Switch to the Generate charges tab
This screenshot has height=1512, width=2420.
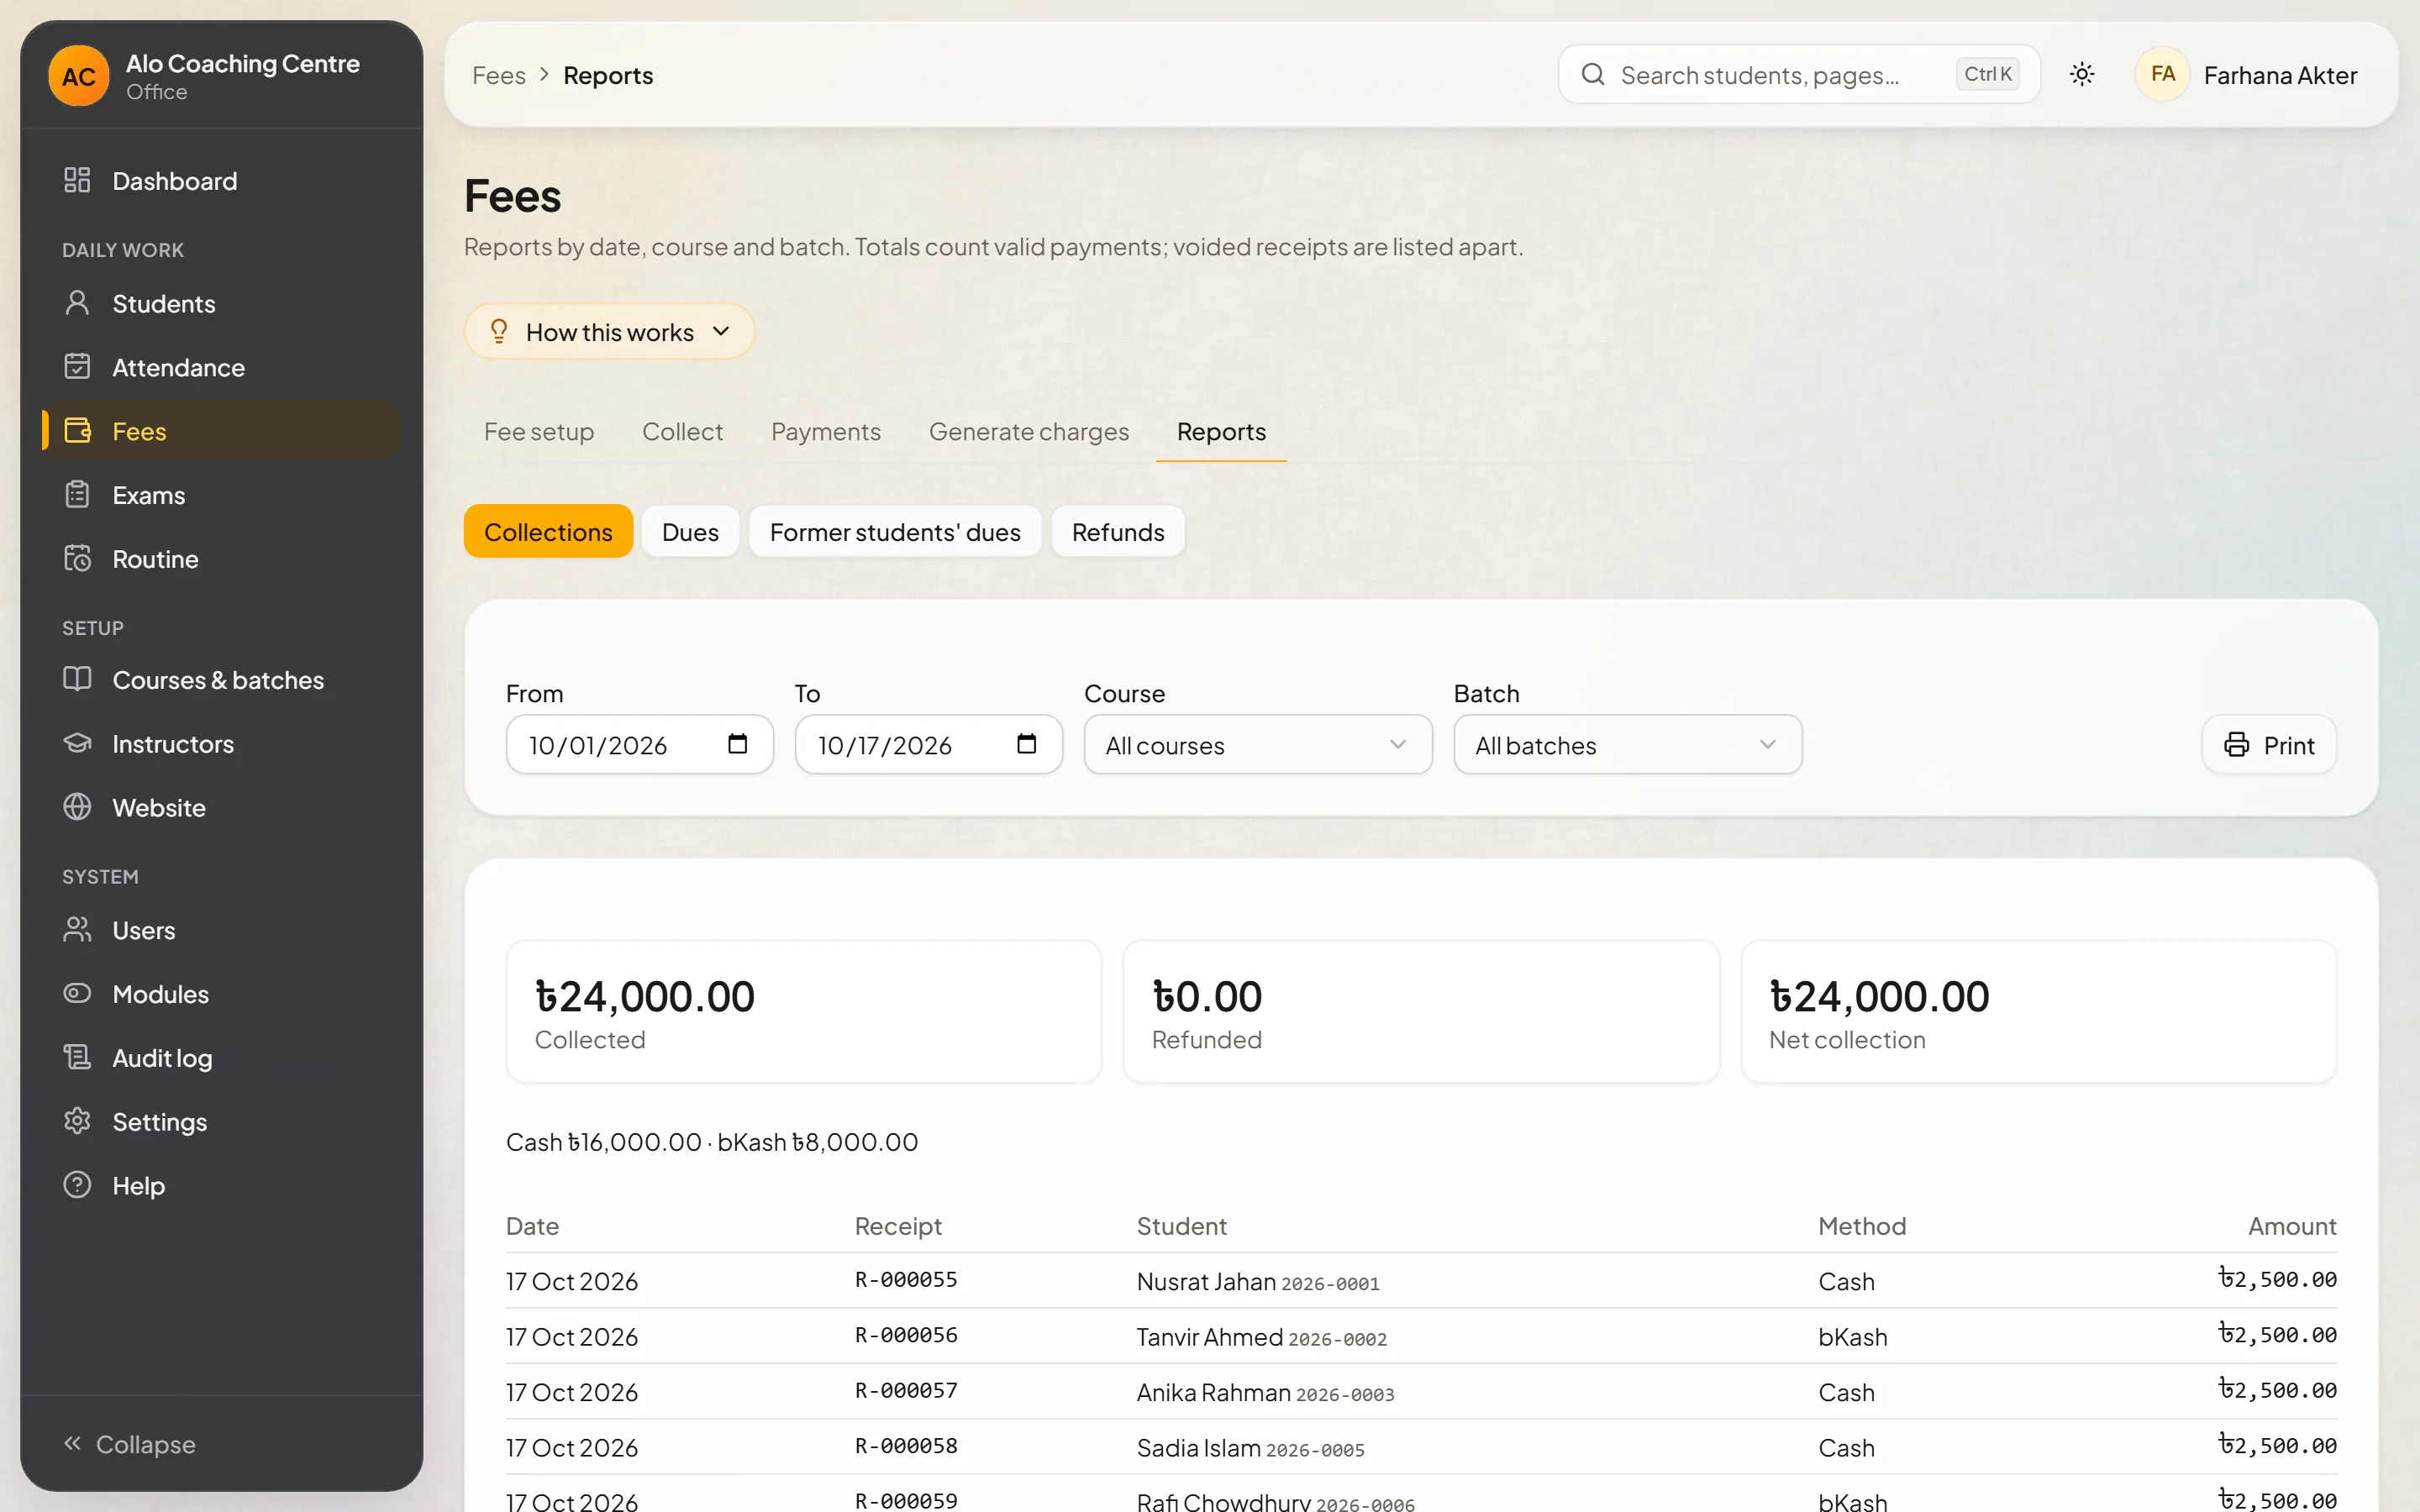tap(1028, 431)
